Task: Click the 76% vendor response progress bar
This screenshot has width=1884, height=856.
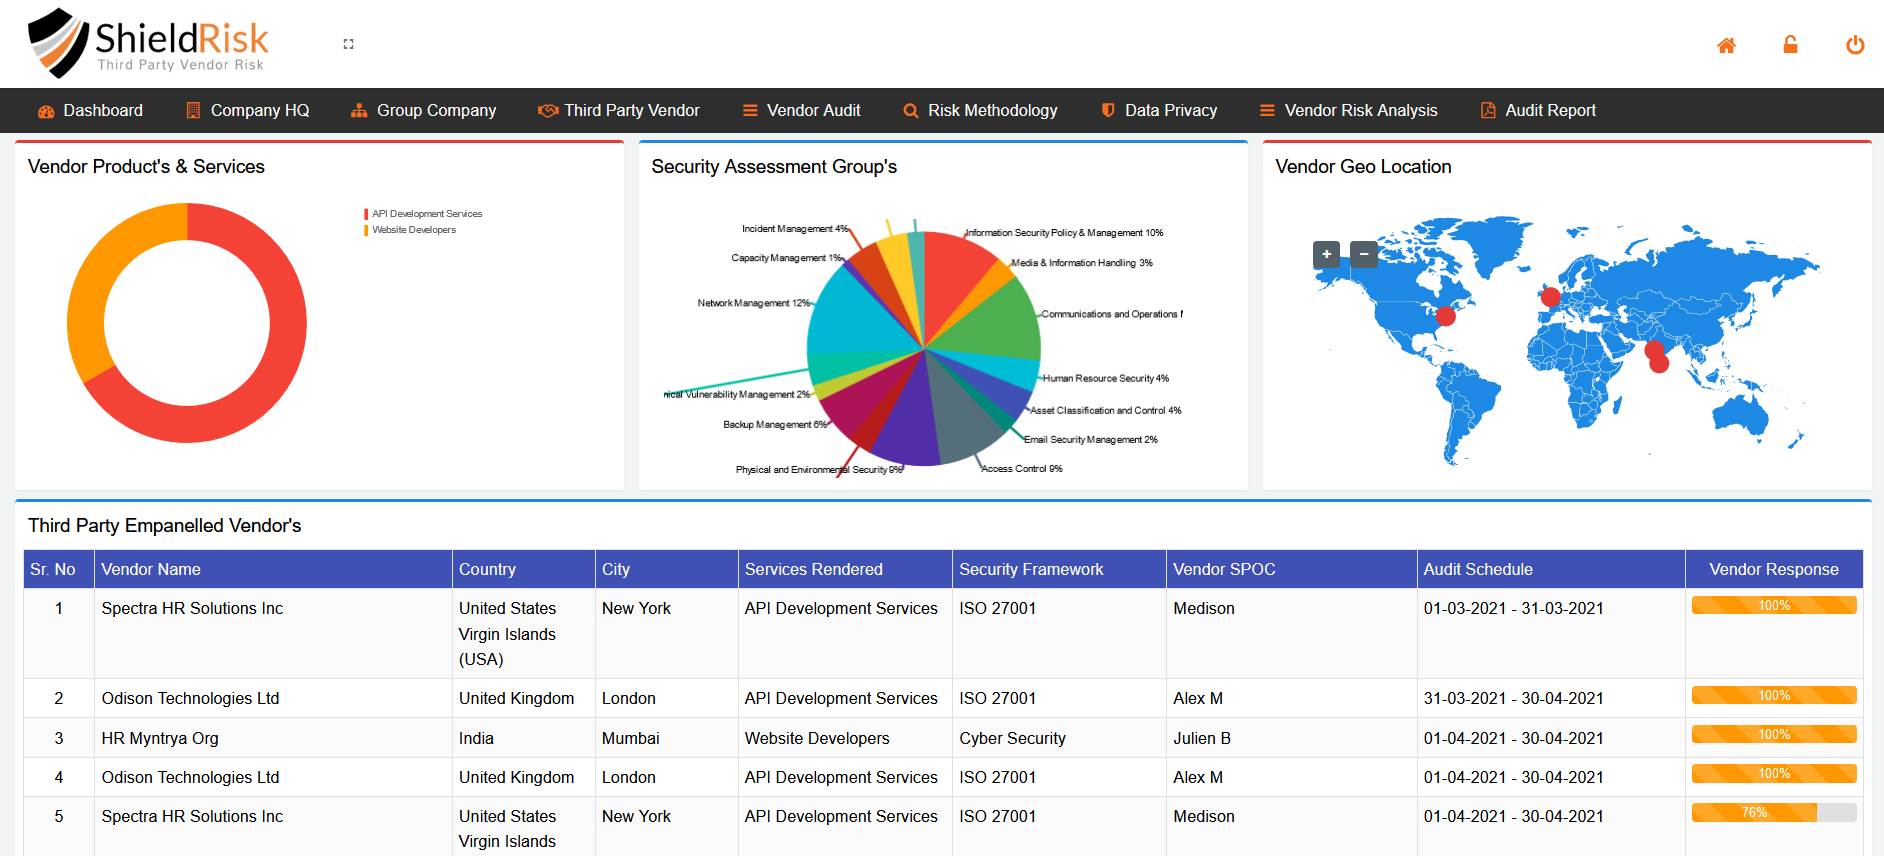Action: pos(1773,813)
